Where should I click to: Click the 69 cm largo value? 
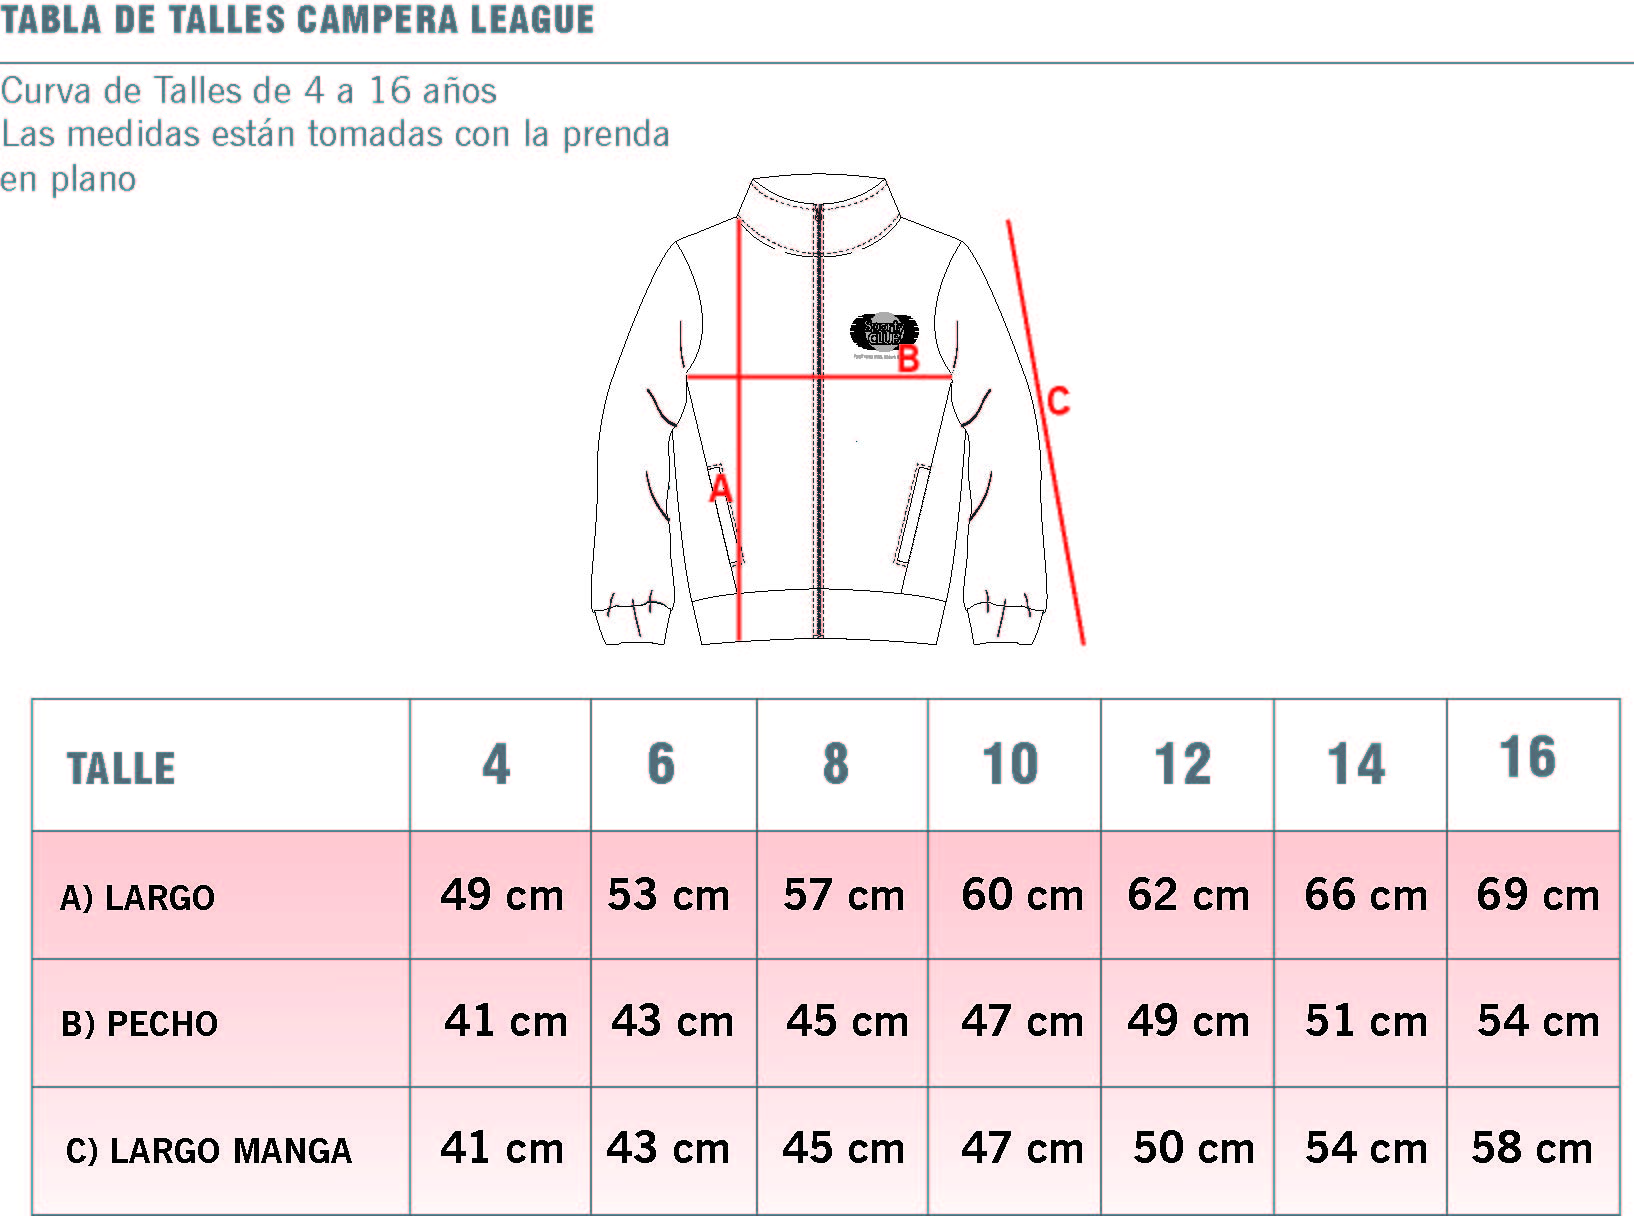coord(1537,895)
